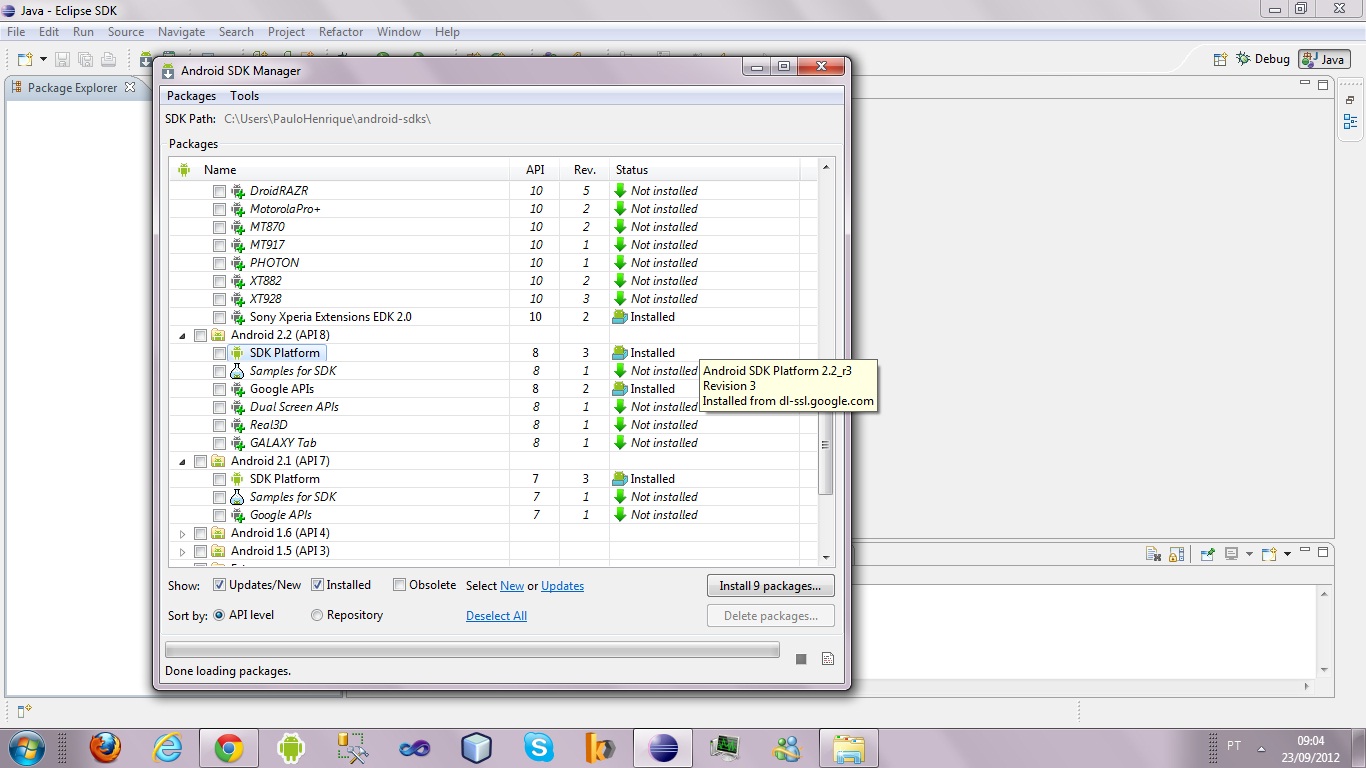Click the Android 2.1 folder icon
Viewport: 1366px width, 768px height.
[218, 461]
